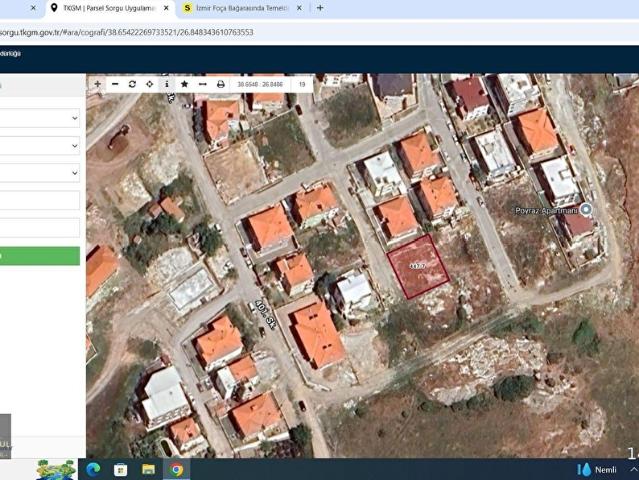Select the parcel info (i) tool
The image size is (639, 480).
coord(167,84)
